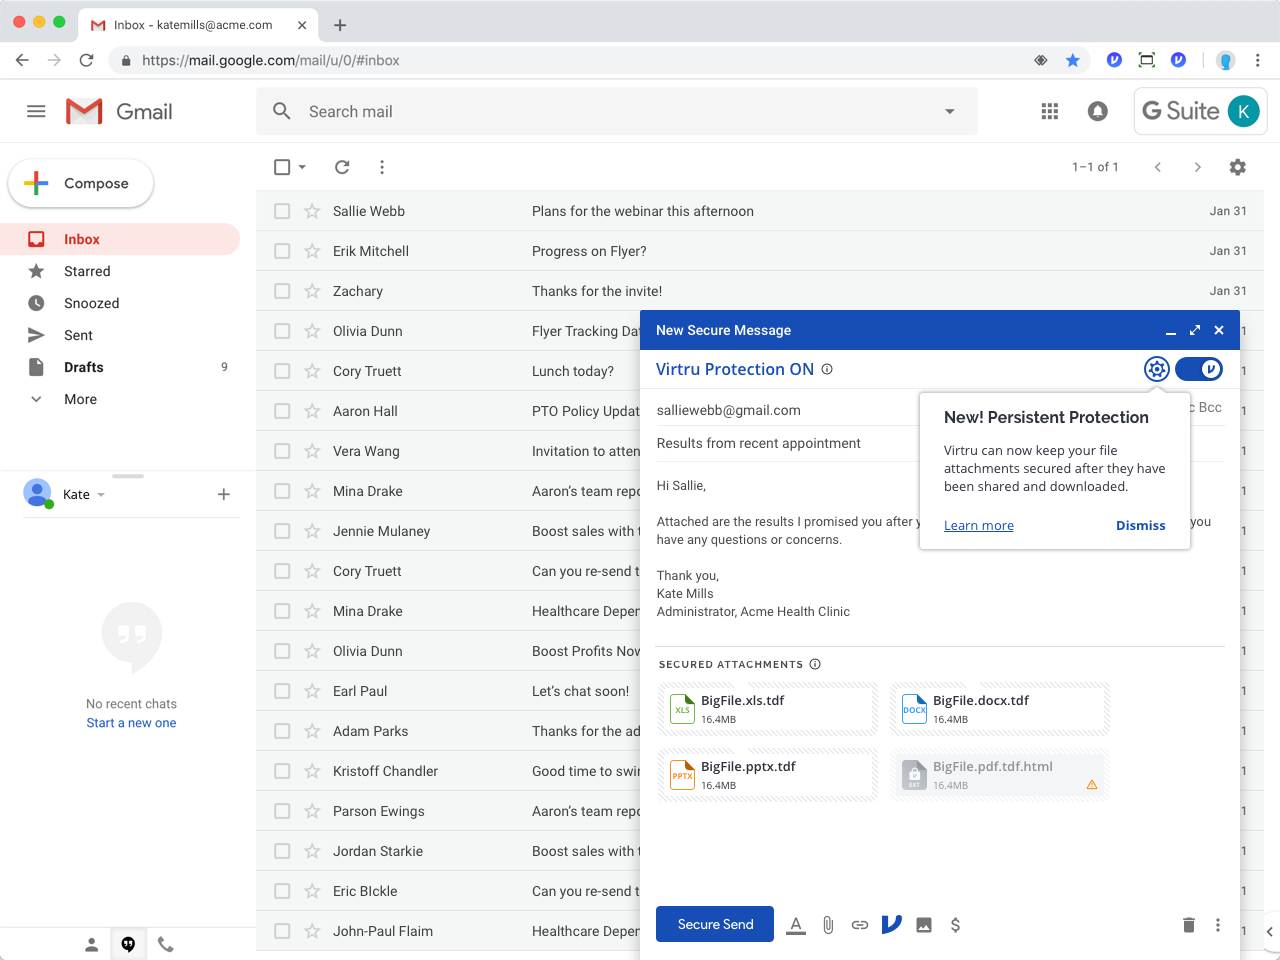Select the Sallie Webb email checkbox
Image resolution: width=1280 pixels, height=960 pixels.
click(x=282, y=211)
